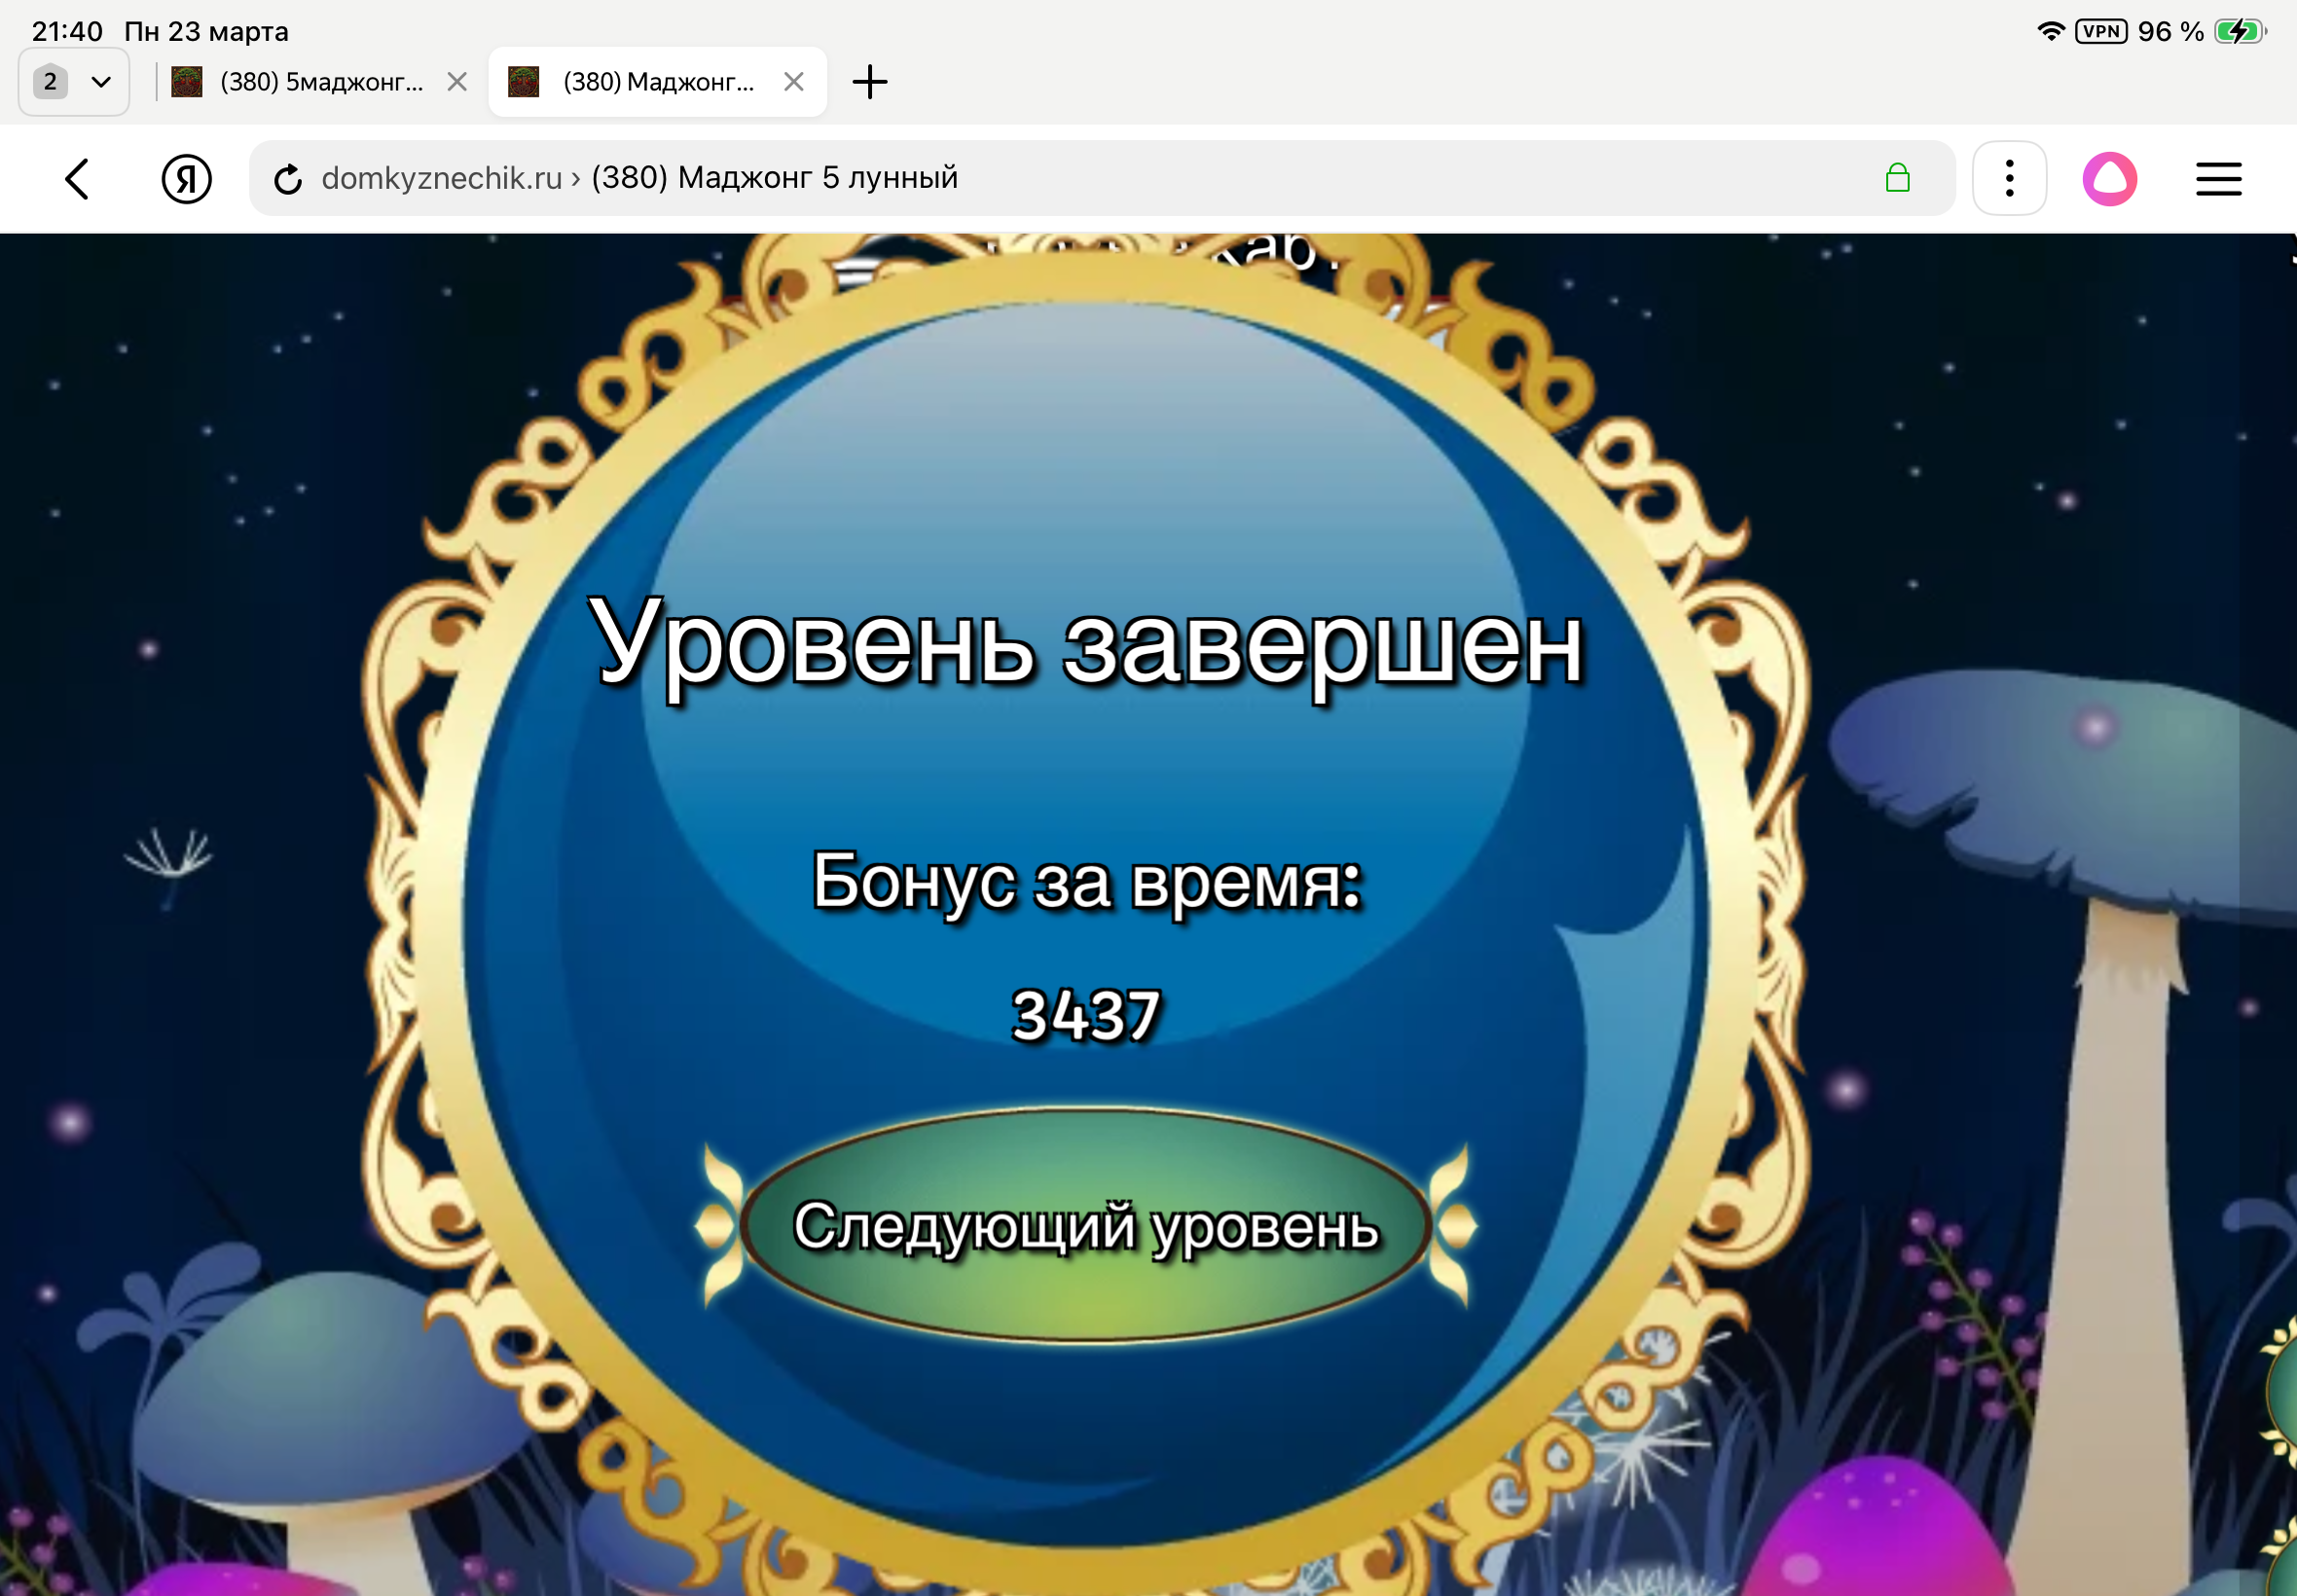Open the three-dot page options menu
Screen dimensions: 2297x1596
(2009, 179)
